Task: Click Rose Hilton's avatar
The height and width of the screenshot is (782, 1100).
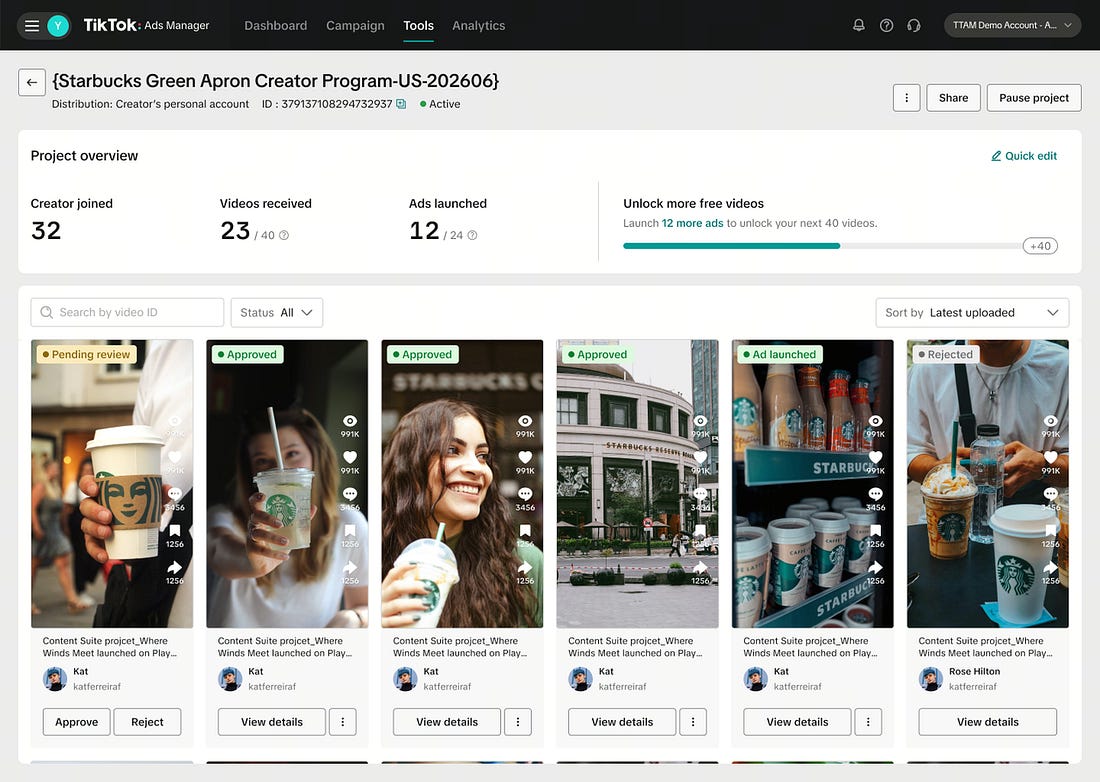Action: (931, 678)
